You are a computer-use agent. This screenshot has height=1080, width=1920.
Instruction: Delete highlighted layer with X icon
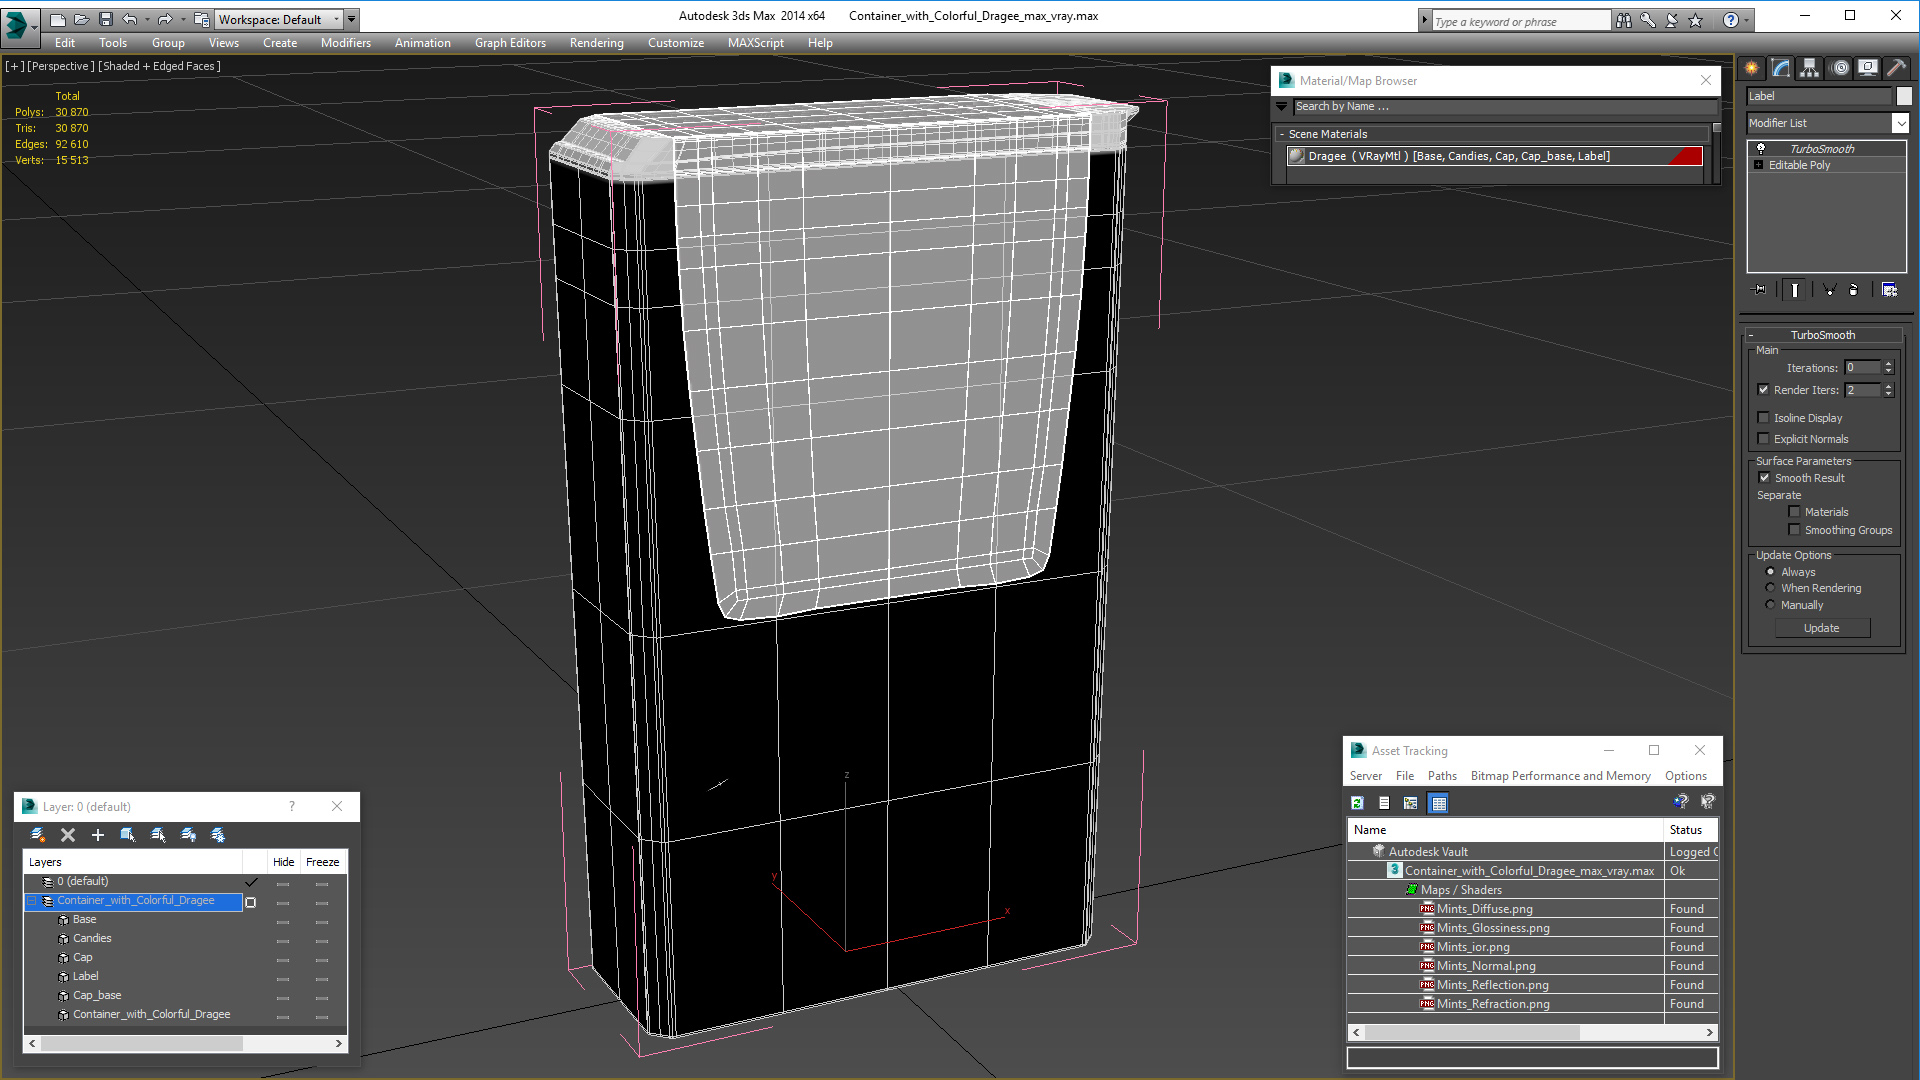[68, 835]
